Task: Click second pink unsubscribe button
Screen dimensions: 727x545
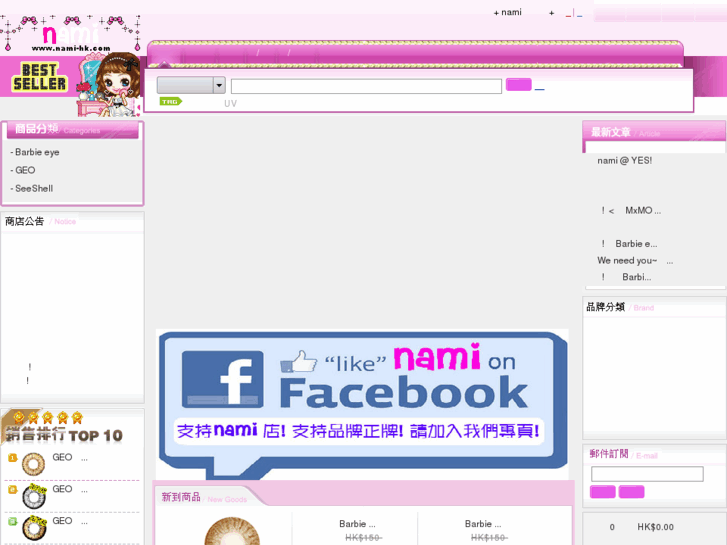Action: [631, 492]
